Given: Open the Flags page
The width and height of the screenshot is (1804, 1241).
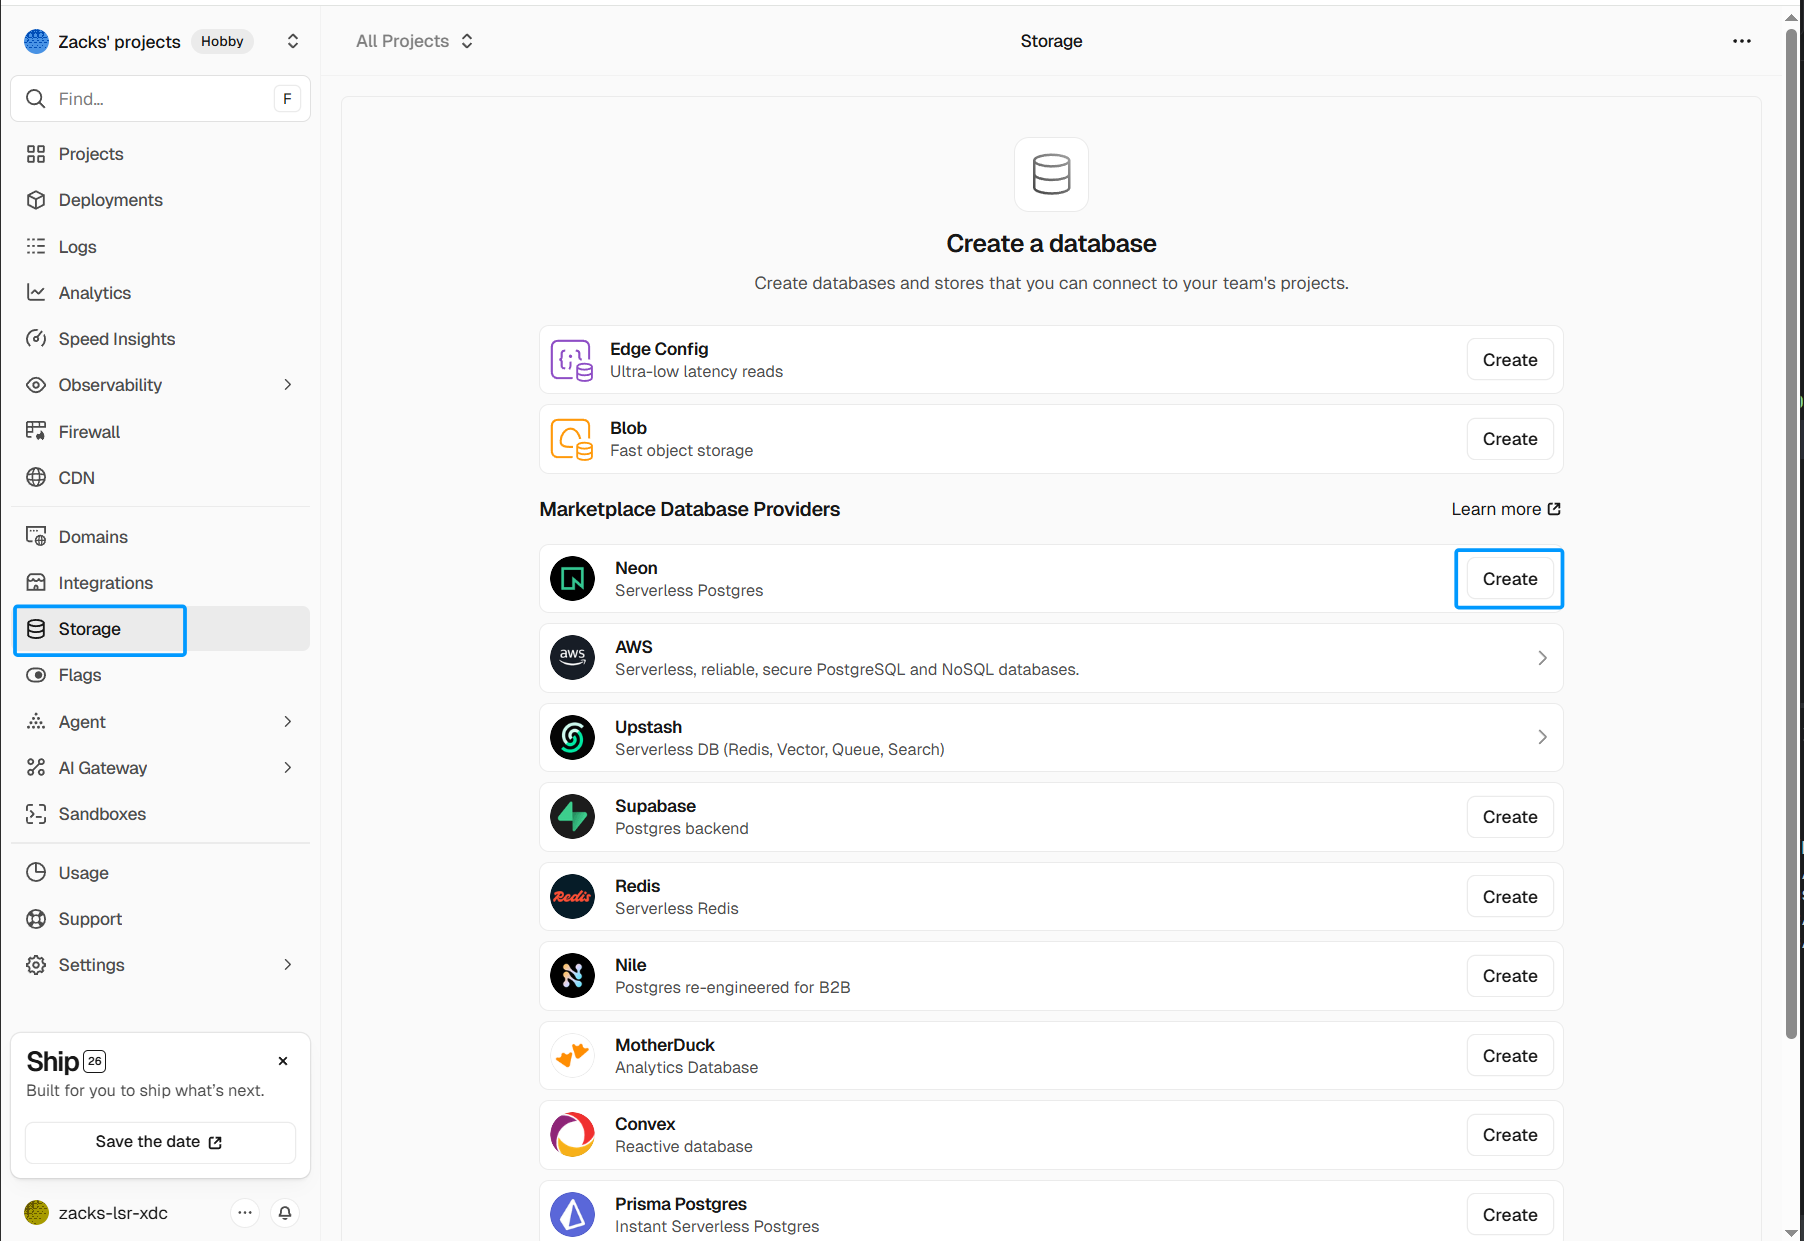Looking at the screenshot, I should (x=162, y=675).
